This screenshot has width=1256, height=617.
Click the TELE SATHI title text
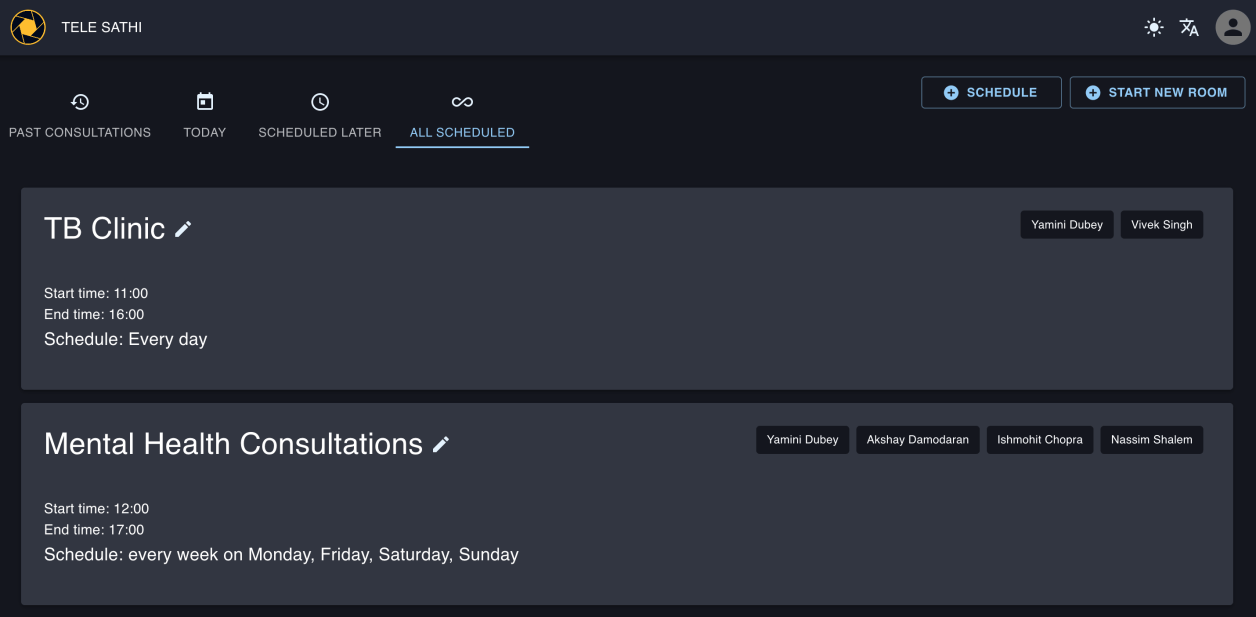(102, 27)
